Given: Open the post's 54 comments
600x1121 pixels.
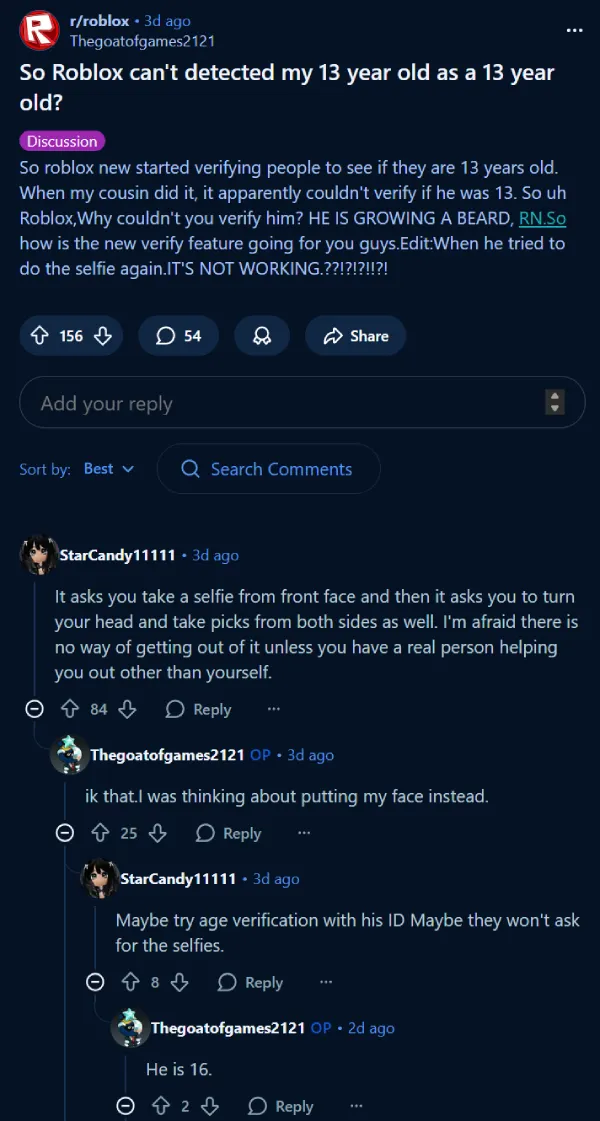Looking at the screenshot, I should [180, 336].
